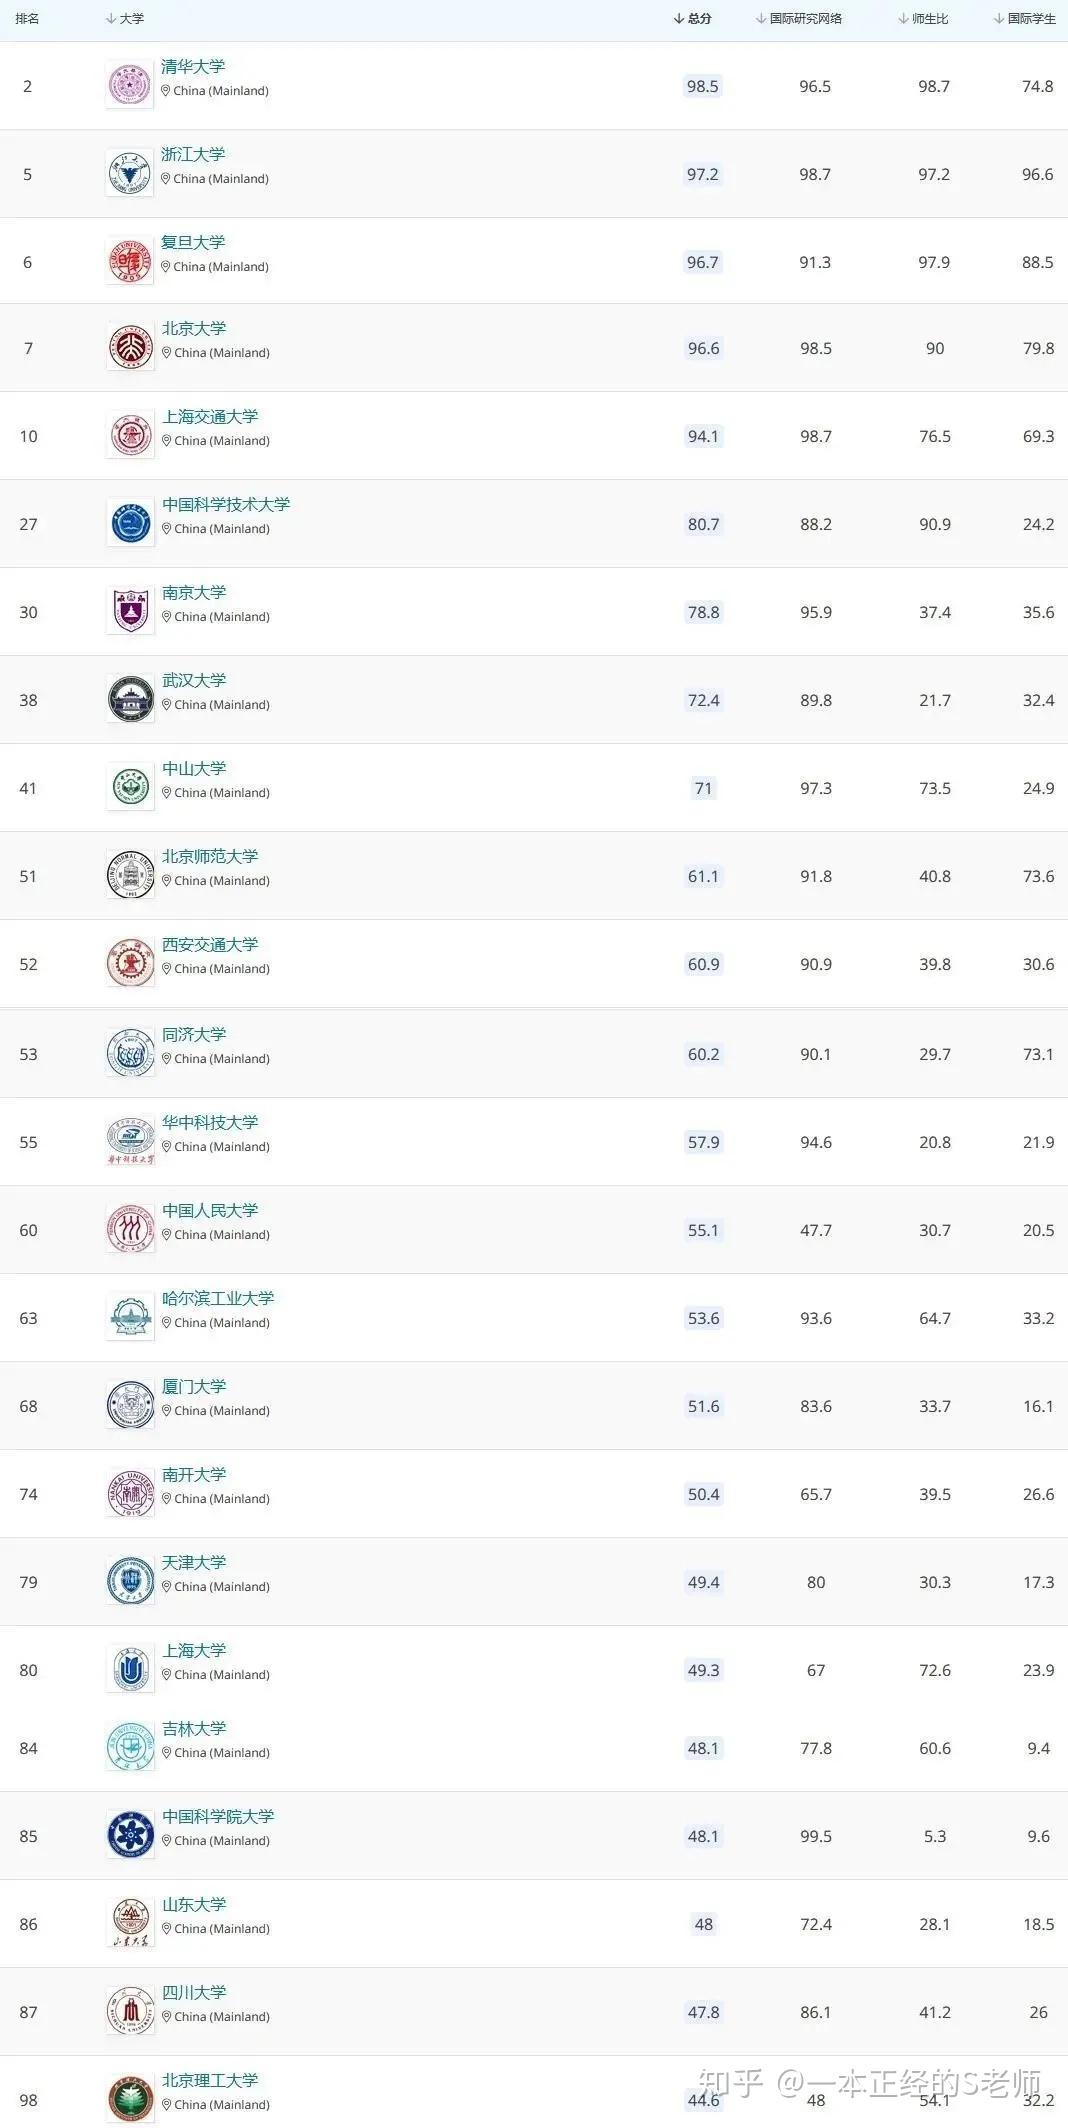Sort table by 大学 column header

pos(125,19)
